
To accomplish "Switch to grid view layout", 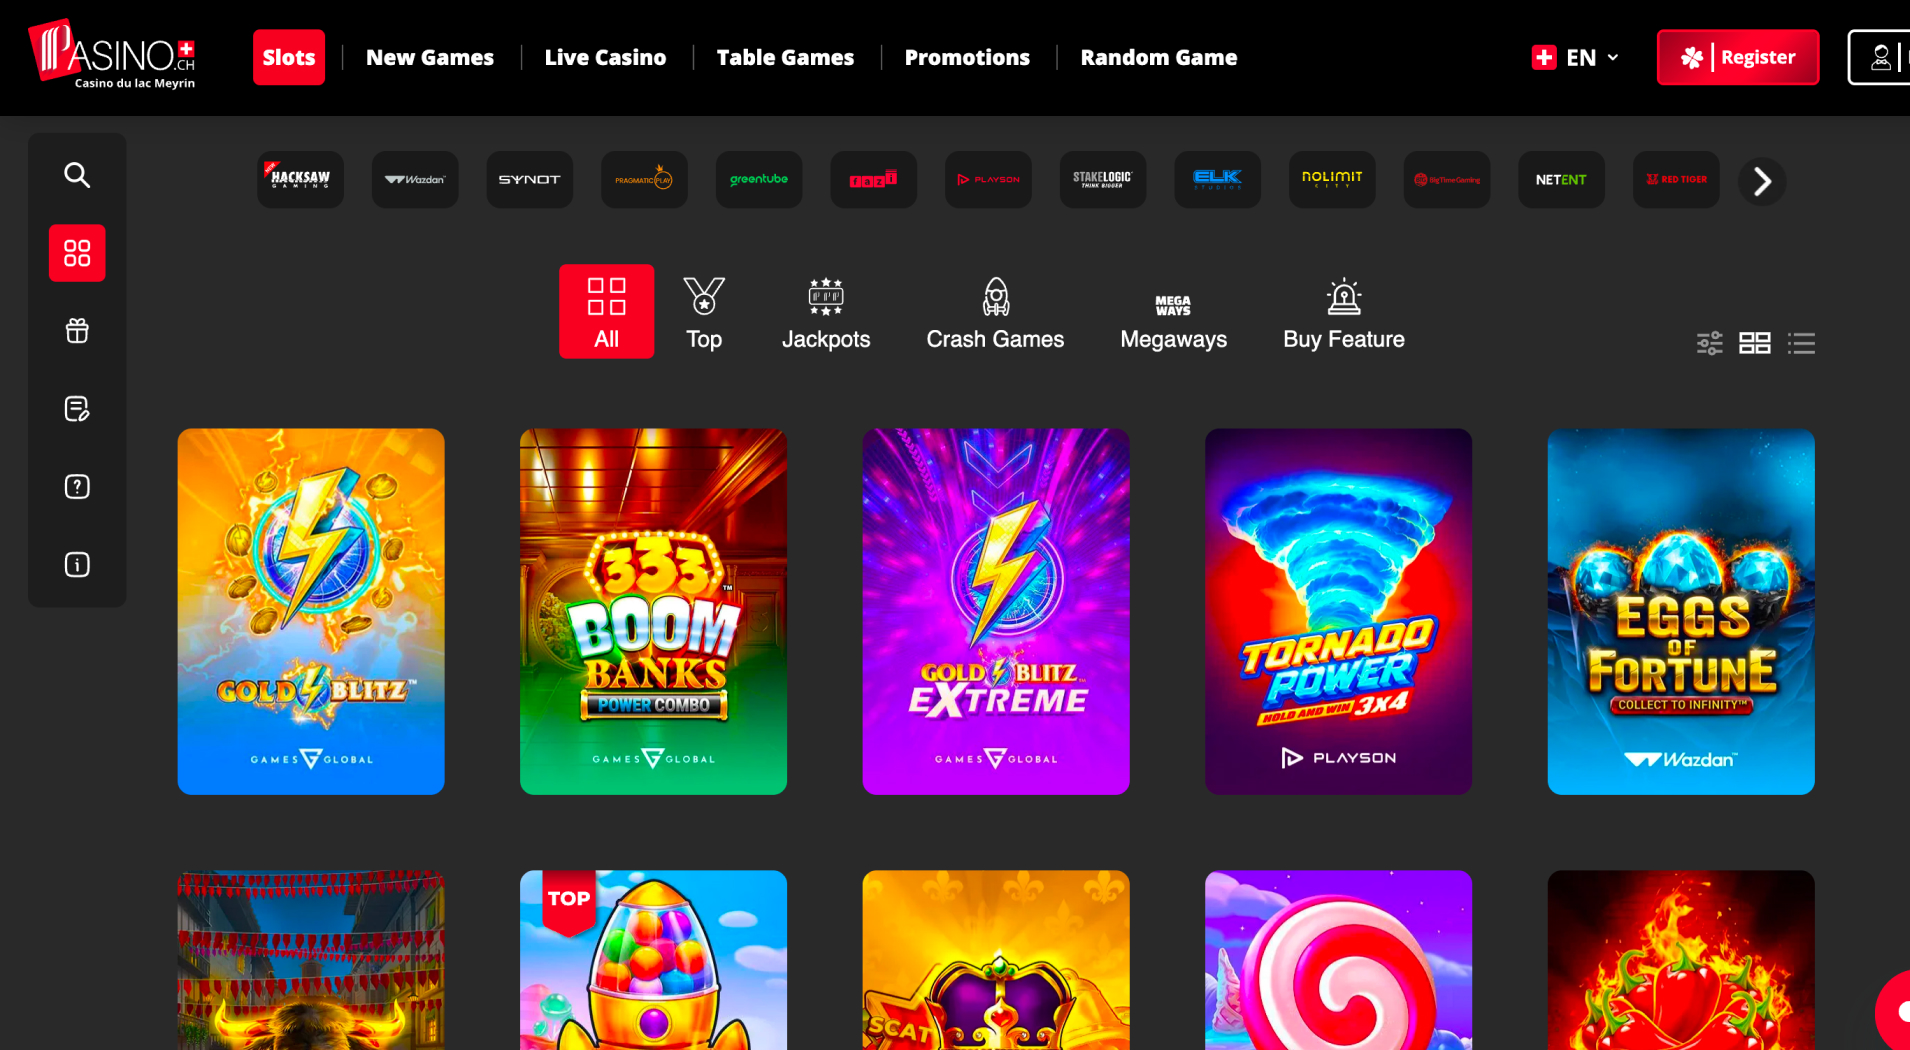I will point(1755,343).
